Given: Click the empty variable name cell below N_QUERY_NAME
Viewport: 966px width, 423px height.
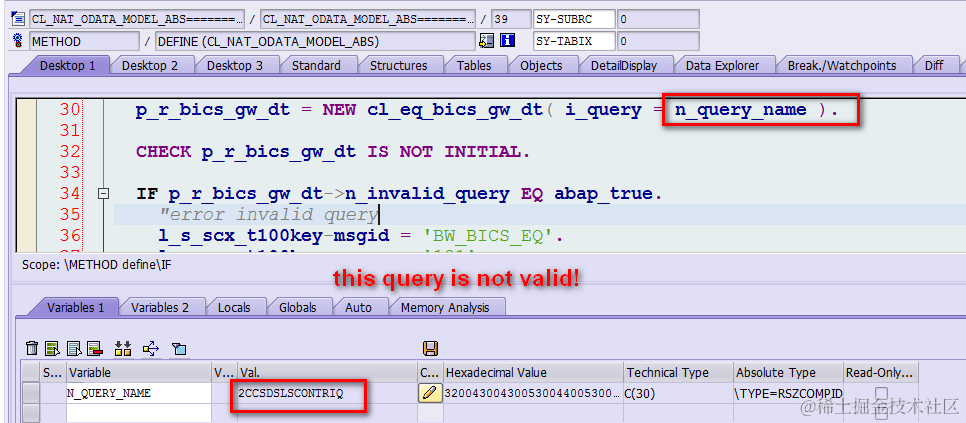Looking at the screenshot, I should pyautogui.click(x=139, y=411).
